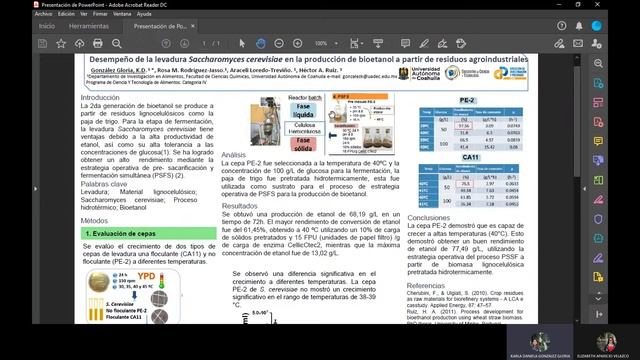
Task: Open the user account avatar
Action: tap(597, 26)
